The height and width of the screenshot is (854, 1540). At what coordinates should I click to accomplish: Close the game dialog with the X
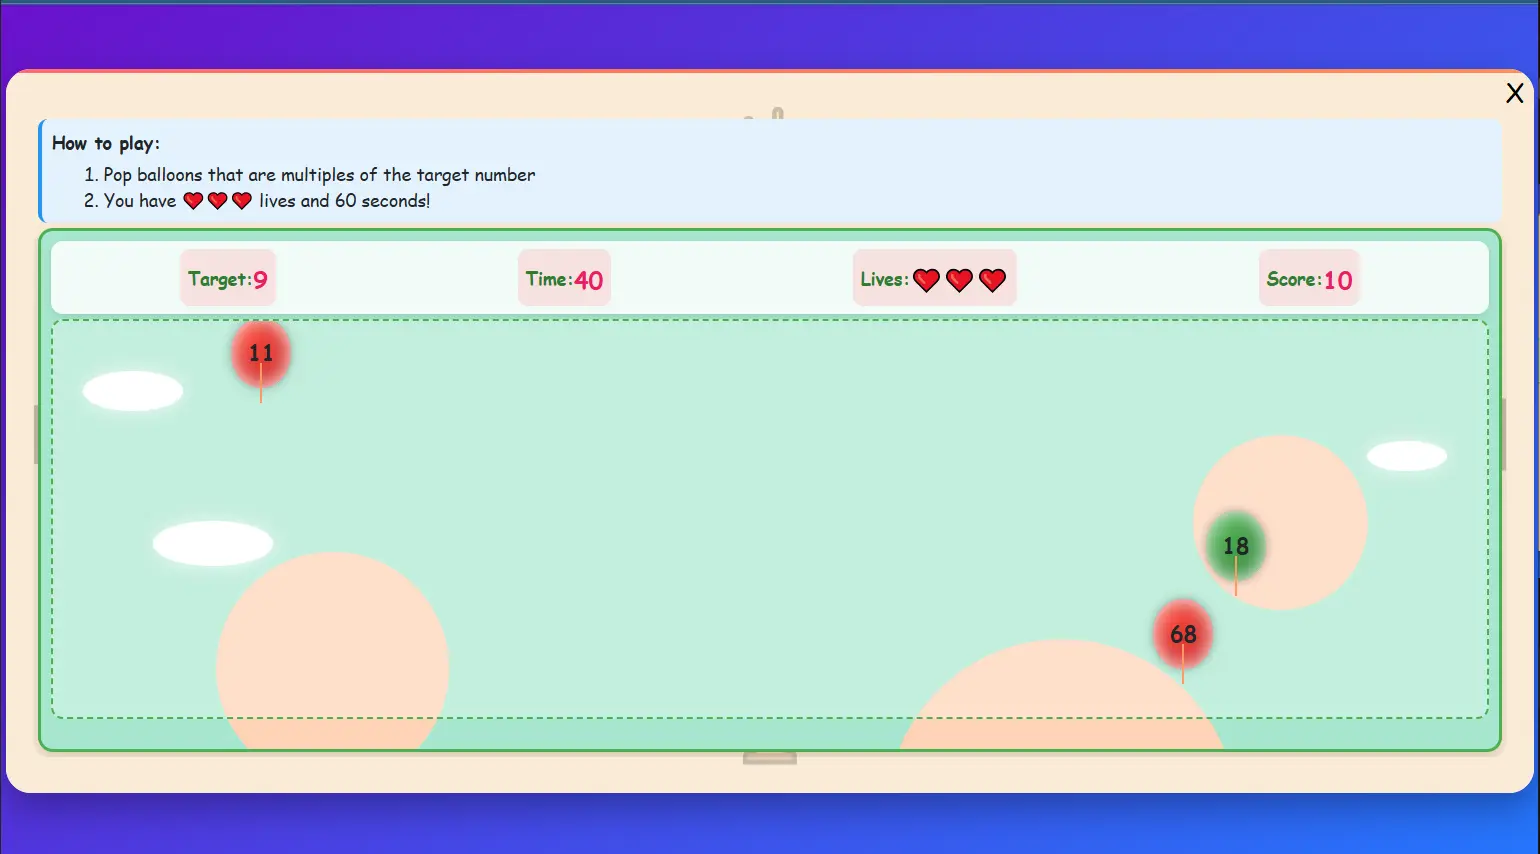pos(1515,93)
